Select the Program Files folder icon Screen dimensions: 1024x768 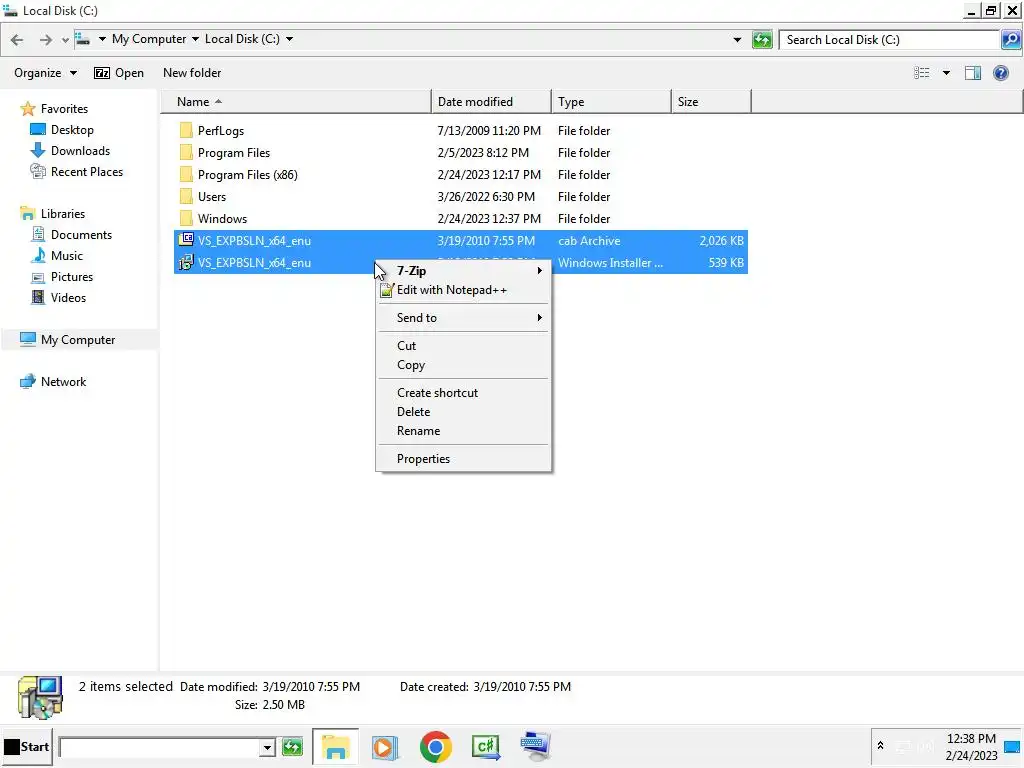click(186, 153)
